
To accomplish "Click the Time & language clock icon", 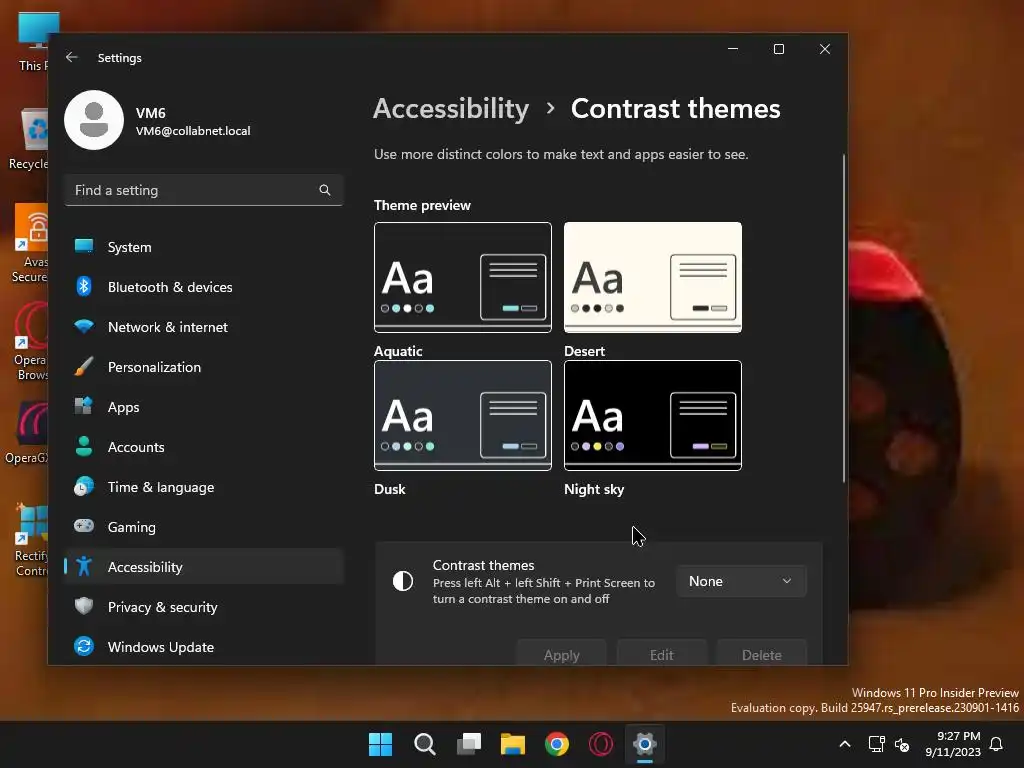I will pos(84,487).
